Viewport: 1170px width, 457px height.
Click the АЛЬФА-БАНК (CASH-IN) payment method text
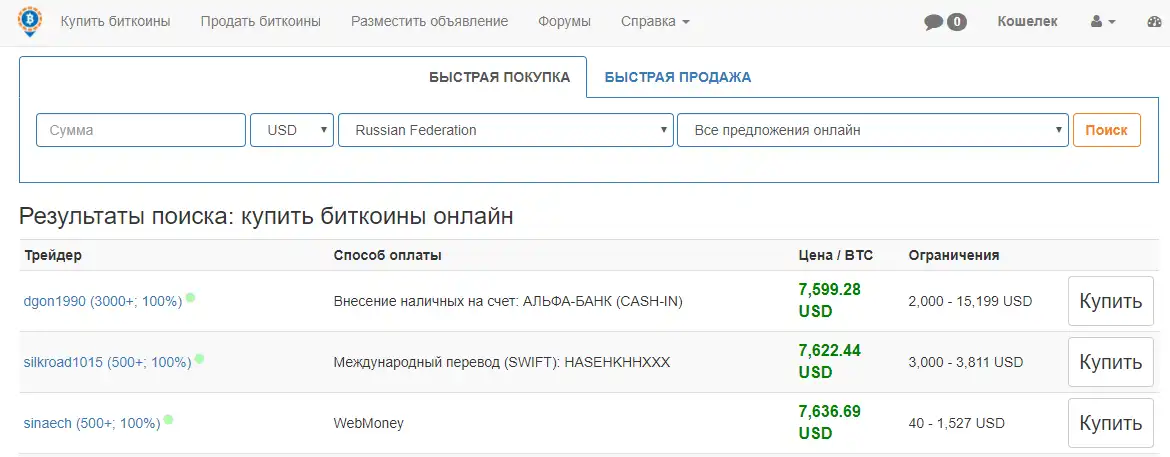click(x=508, y=302)
